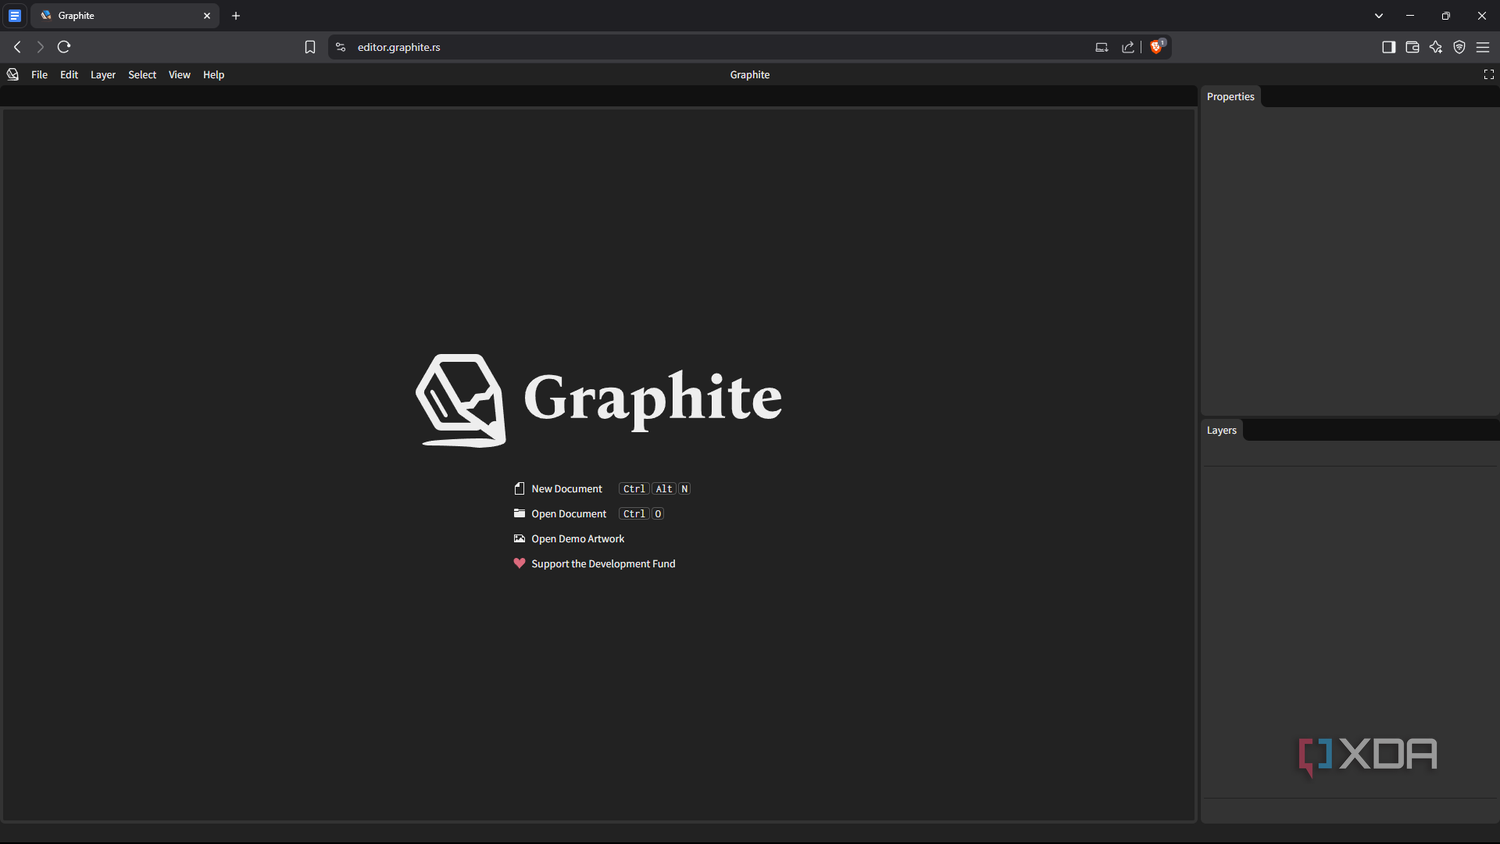The height and width of the screenshot is (844, 1500).
Task: Click the install app icon in address bar
Action: point(1102,47)
